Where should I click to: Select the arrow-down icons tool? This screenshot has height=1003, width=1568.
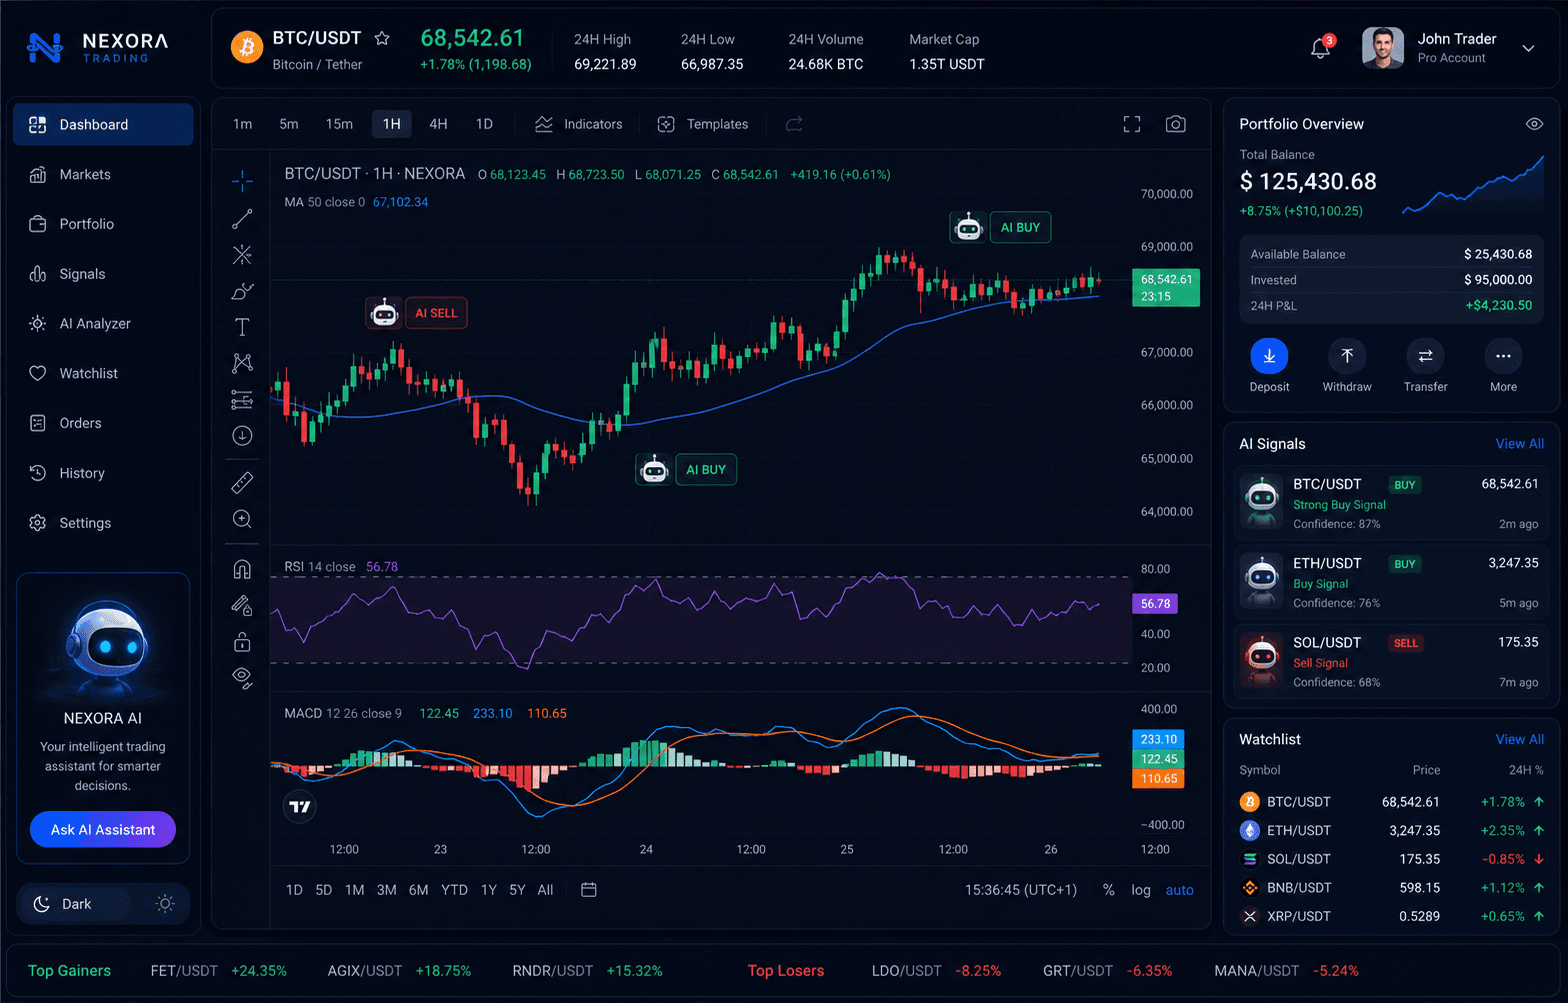point(242,436)
